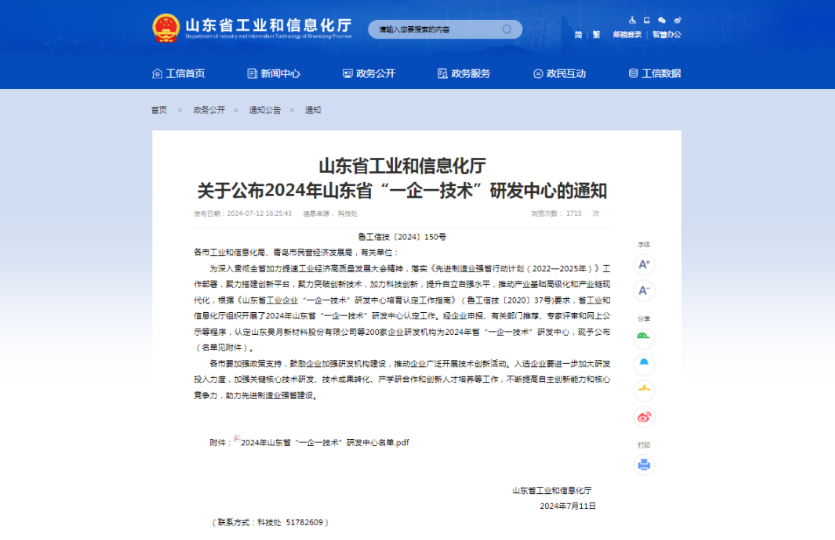Go to 首页 in the breadcrumb
Viewport: 835px width, 540px height.
(x=159, y=110)
